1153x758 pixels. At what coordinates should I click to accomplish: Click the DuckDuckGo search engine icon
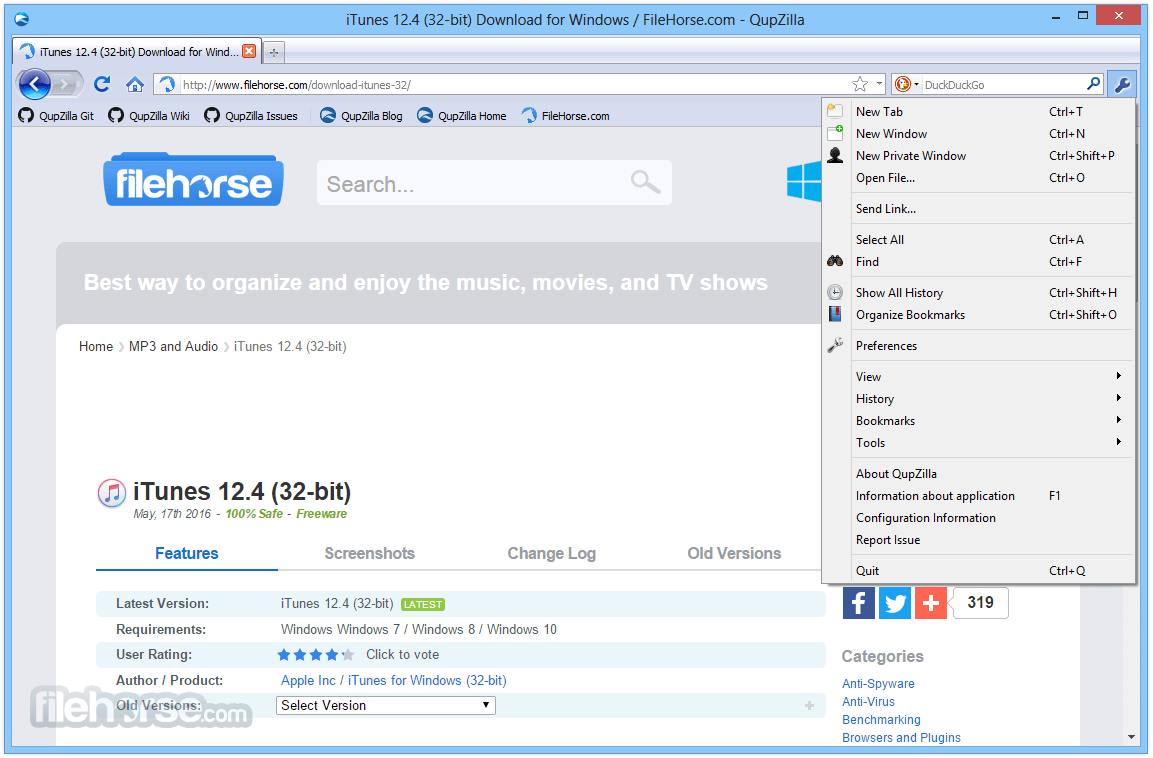(903, 85)
